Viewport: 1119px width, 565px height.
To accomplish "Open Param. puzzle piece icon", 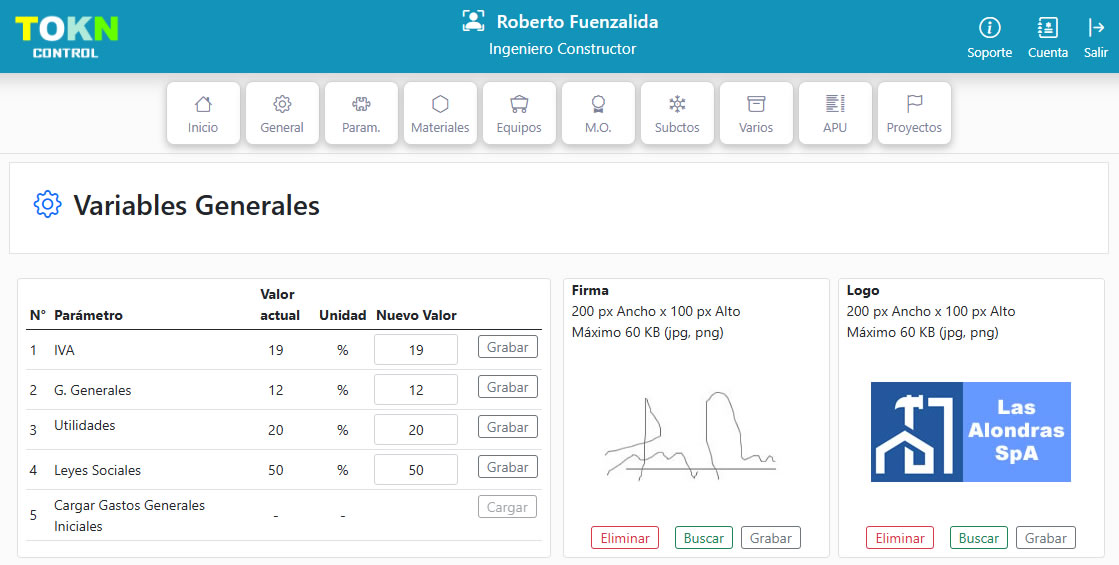I will coord(361,104).
